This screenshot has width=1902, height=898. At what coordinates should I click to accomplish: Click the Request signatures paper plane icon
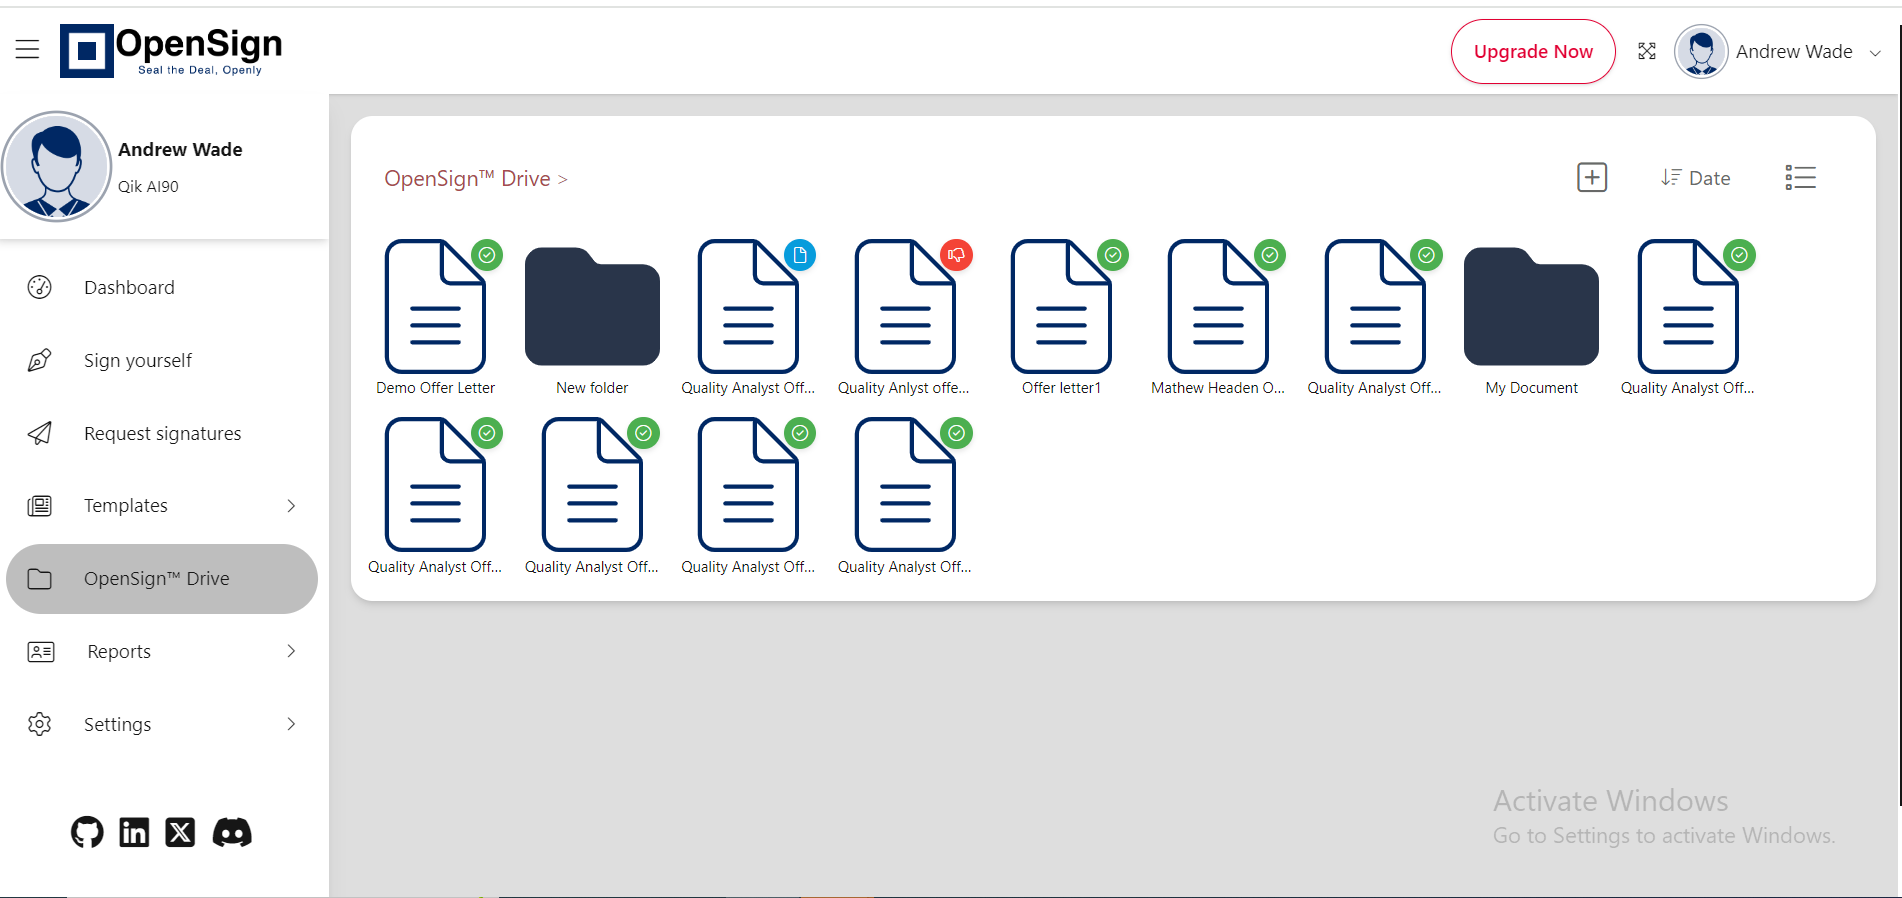point(40,434)
